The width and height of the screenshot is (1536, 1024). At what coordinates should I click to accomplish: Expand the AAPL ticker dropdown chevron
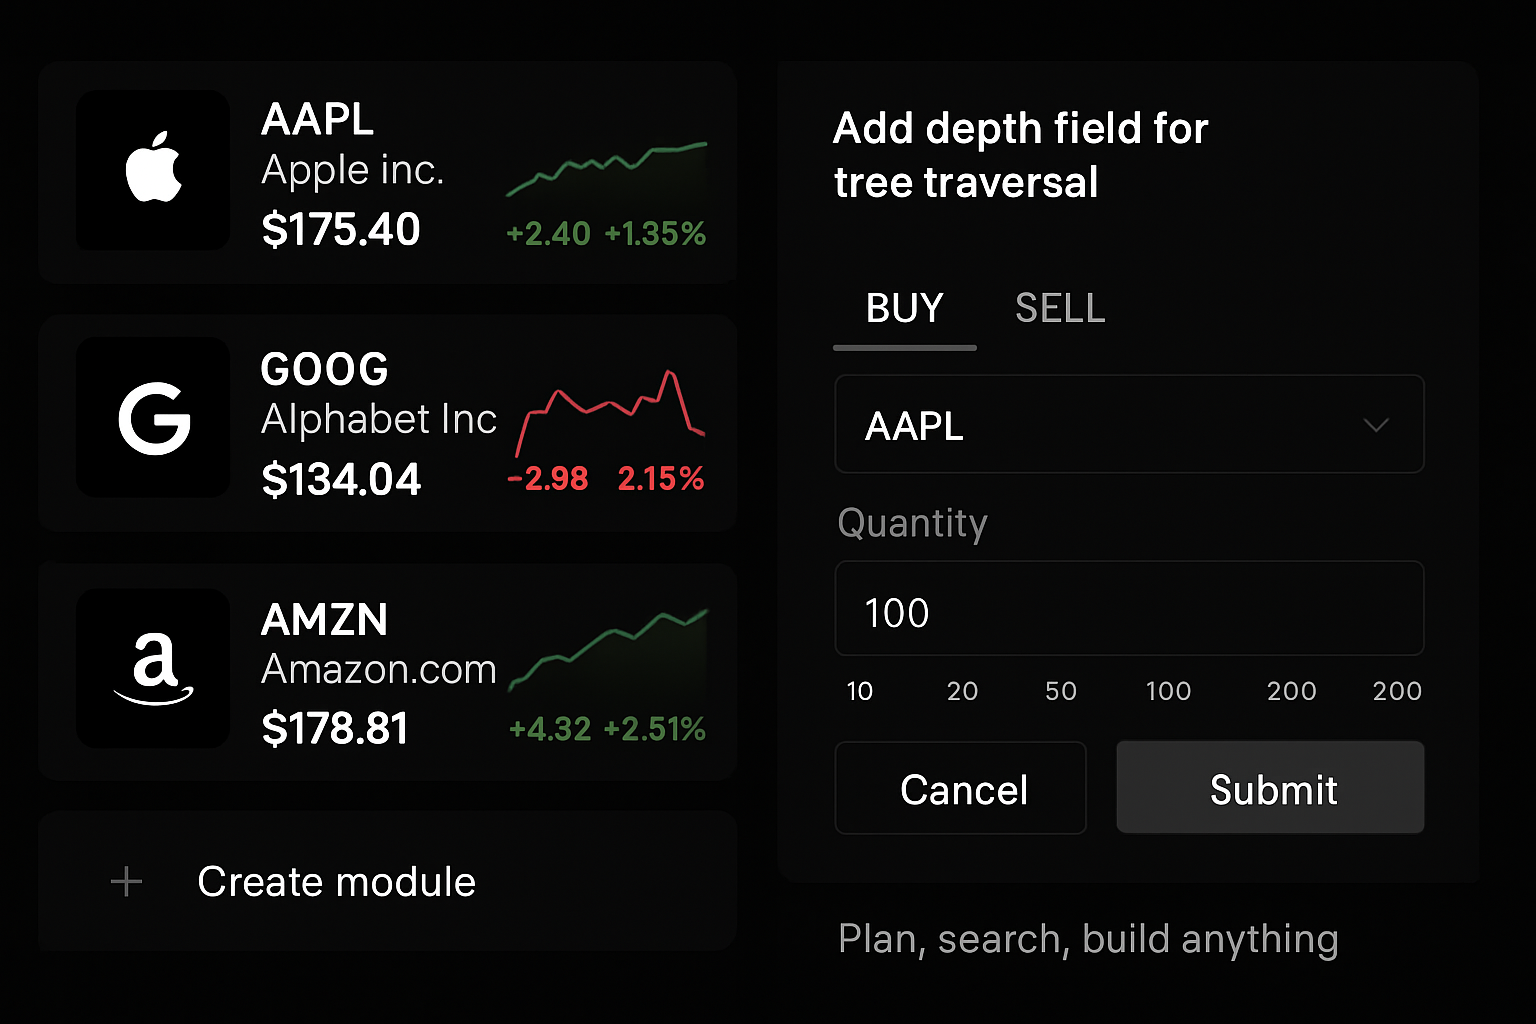click(1376, 425)
